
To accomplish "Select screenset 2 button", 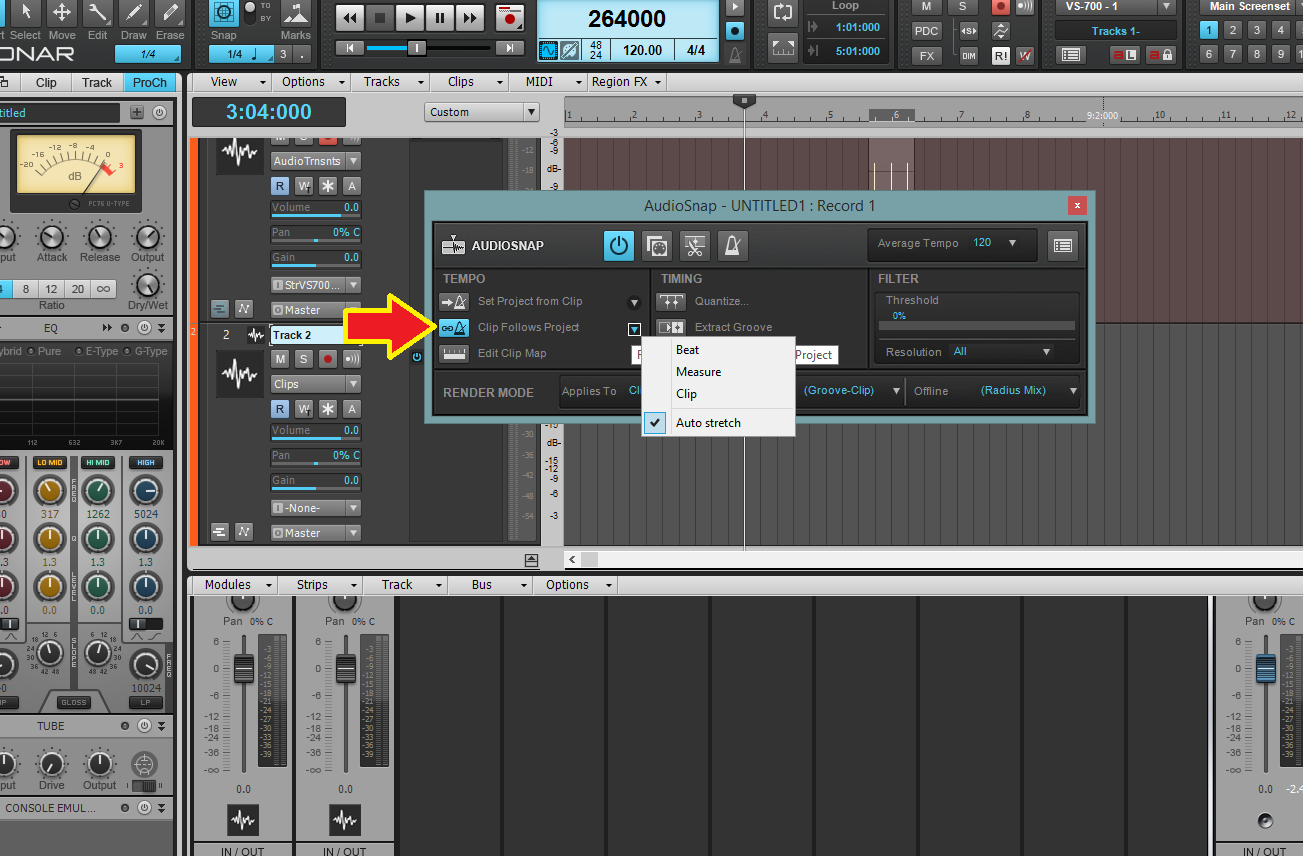I will point(1233,31).
